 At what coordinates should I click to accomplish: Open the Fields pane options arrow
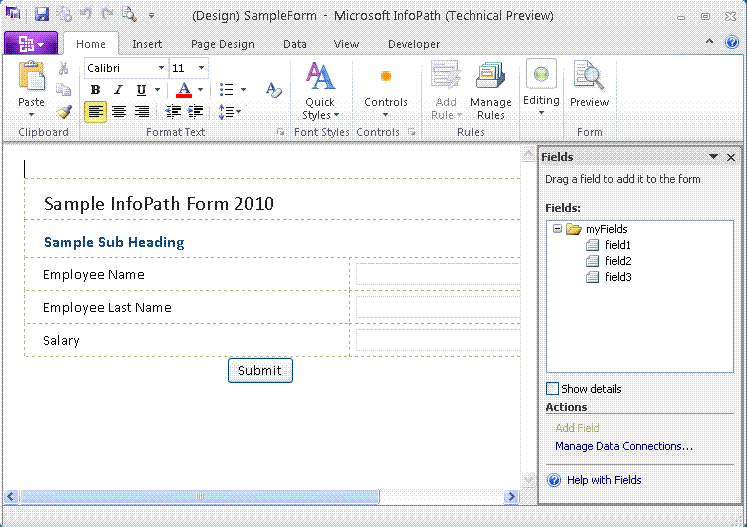click(x=713, y=157)
